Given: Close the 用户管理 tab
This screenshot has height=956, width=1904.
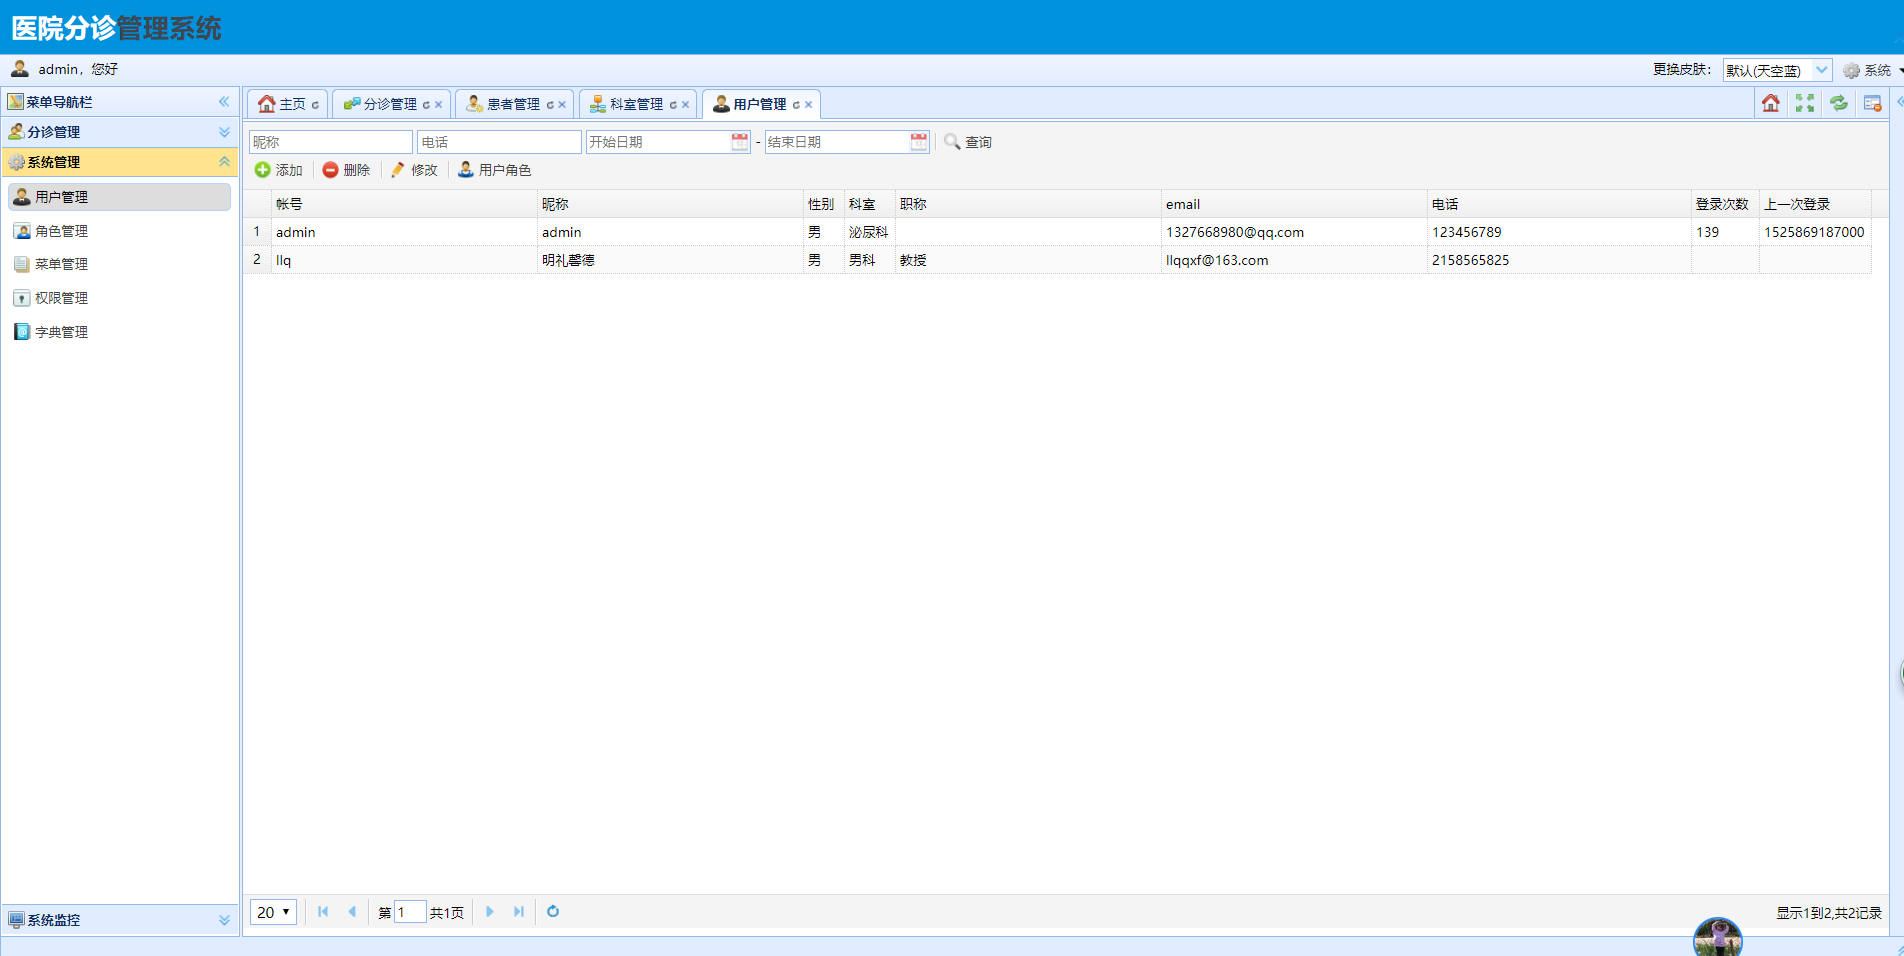Looking at the screenshot, I should pyautogui.click(x=808, y=105).
